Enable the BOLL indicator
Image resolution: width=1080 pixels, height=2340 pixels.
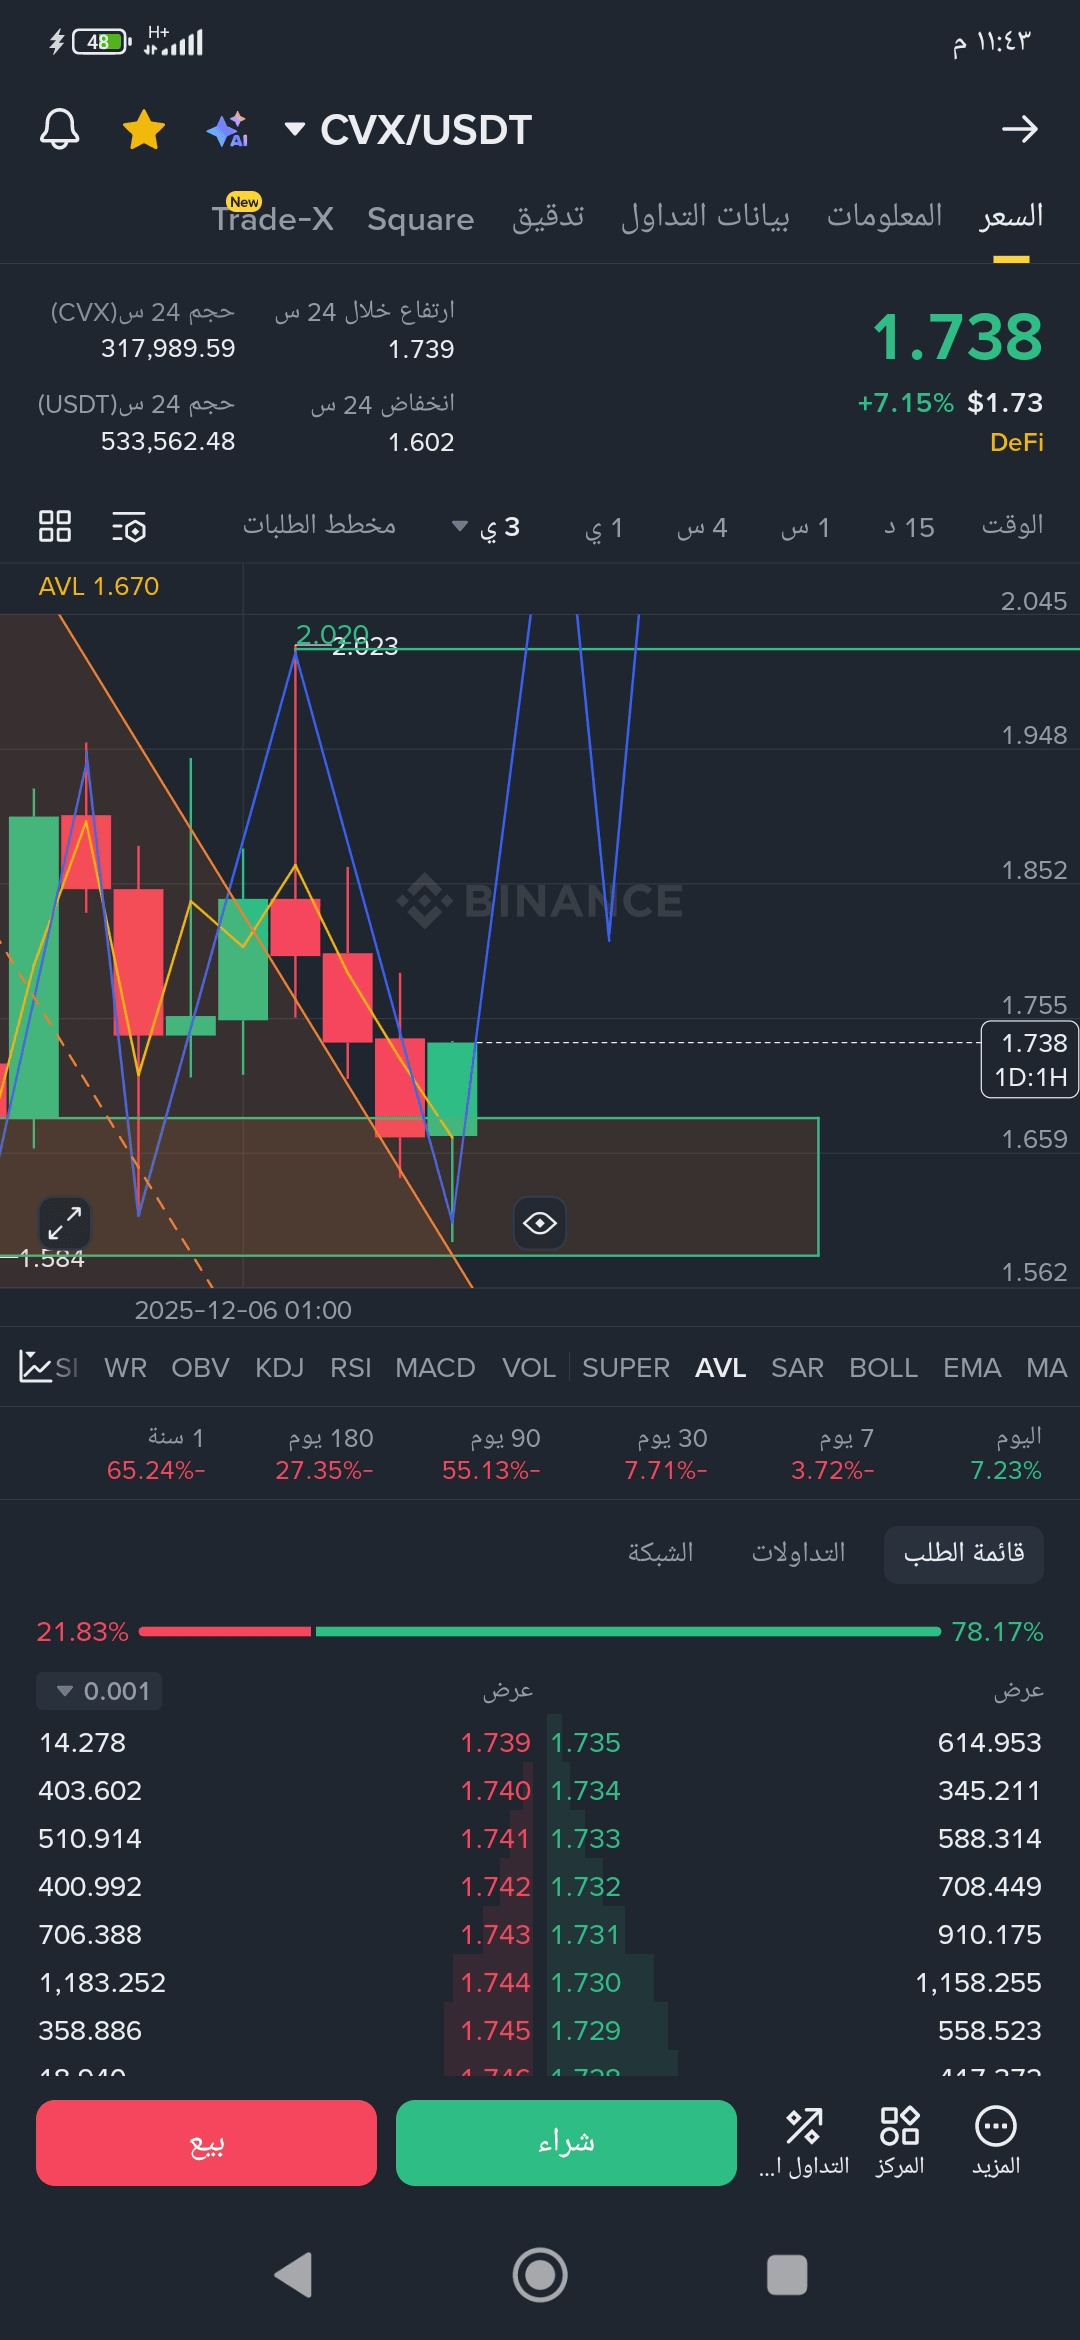point(884,1368)
